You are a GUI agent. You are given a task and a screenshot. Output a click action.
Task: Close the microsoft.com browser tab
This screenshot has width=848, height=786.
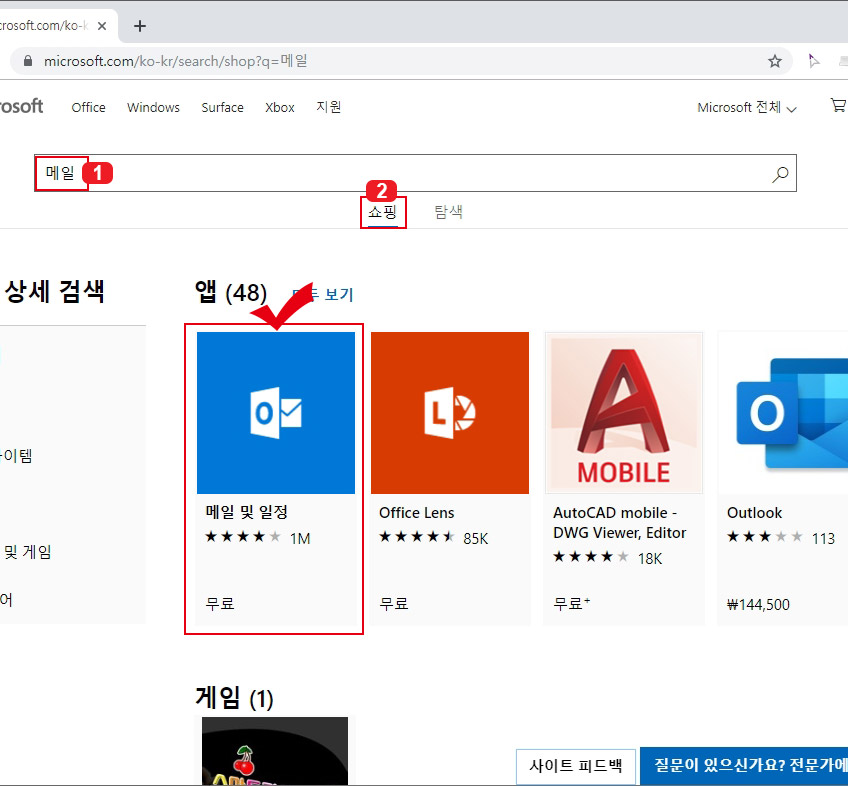pos(102,26)
